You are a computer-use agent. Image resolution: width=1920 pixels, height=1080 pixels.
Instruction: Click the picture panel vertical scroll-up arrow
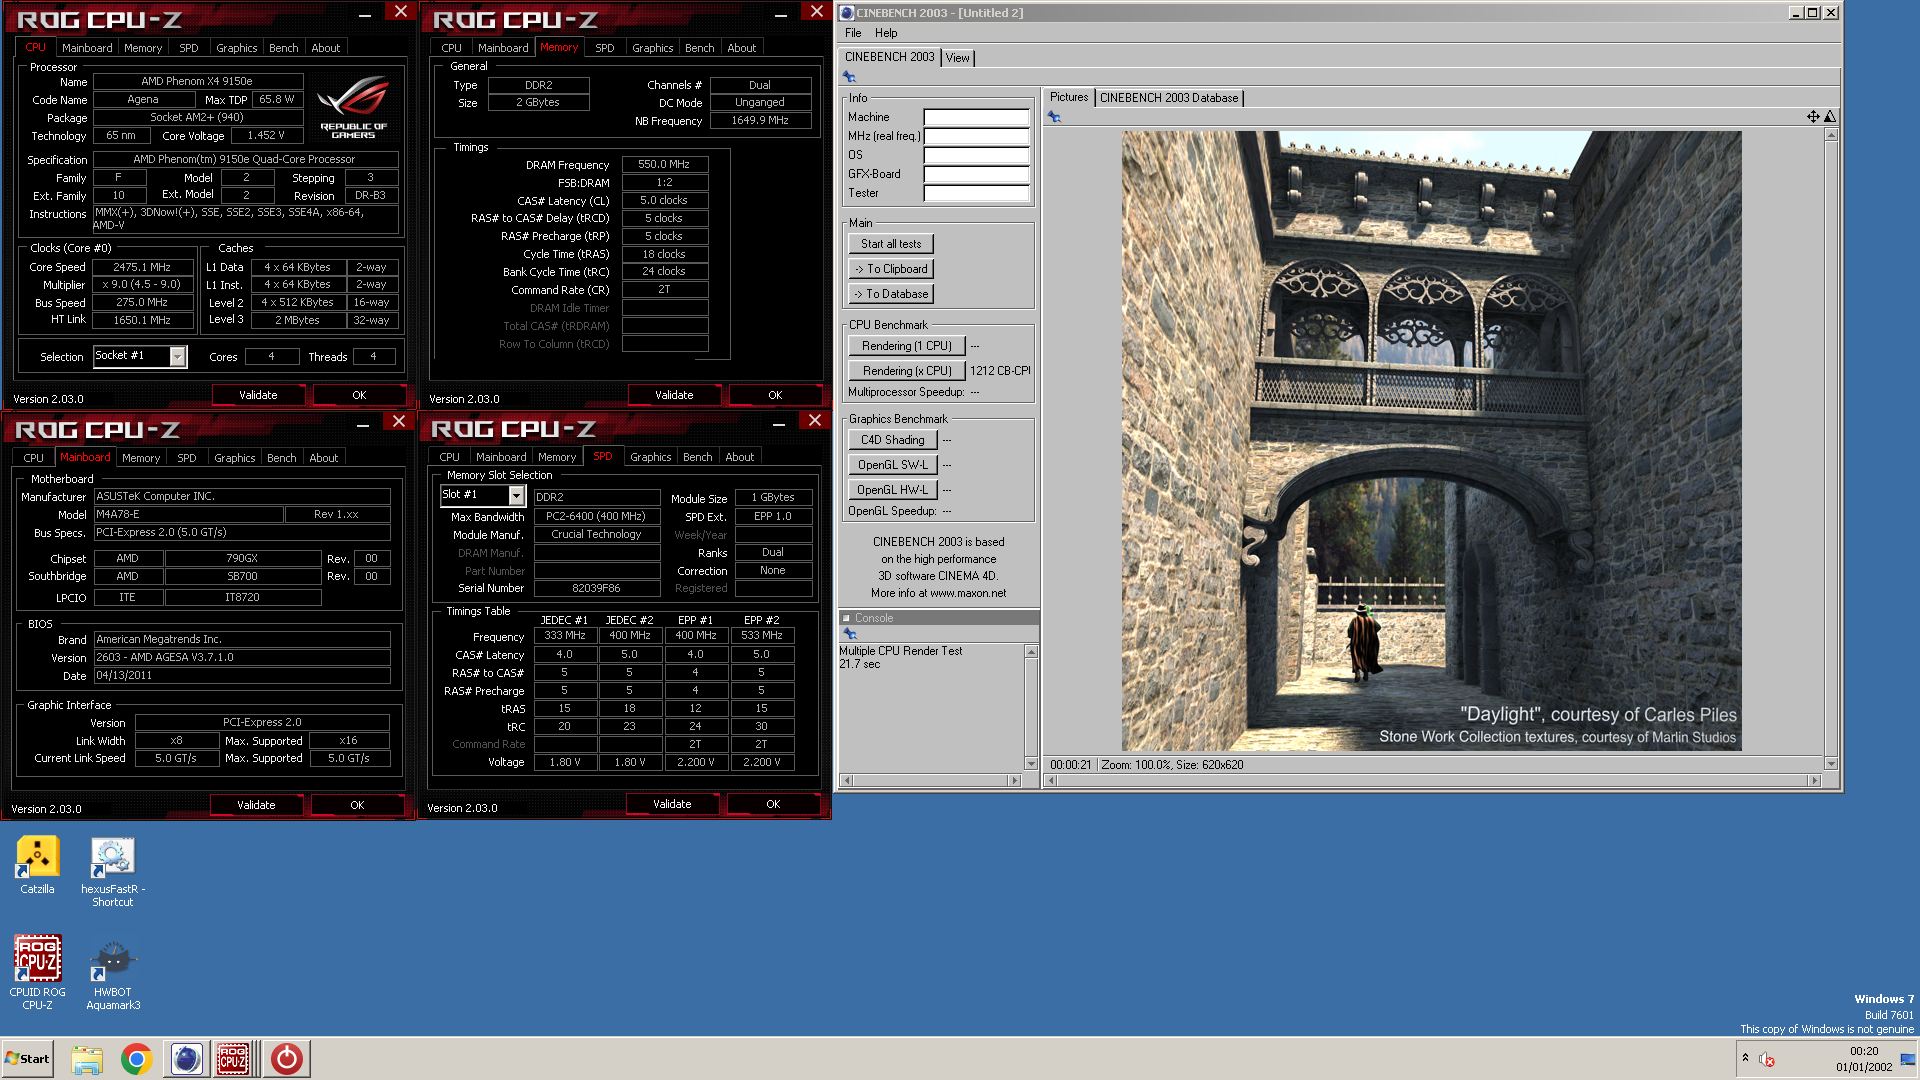(1831, 134)
